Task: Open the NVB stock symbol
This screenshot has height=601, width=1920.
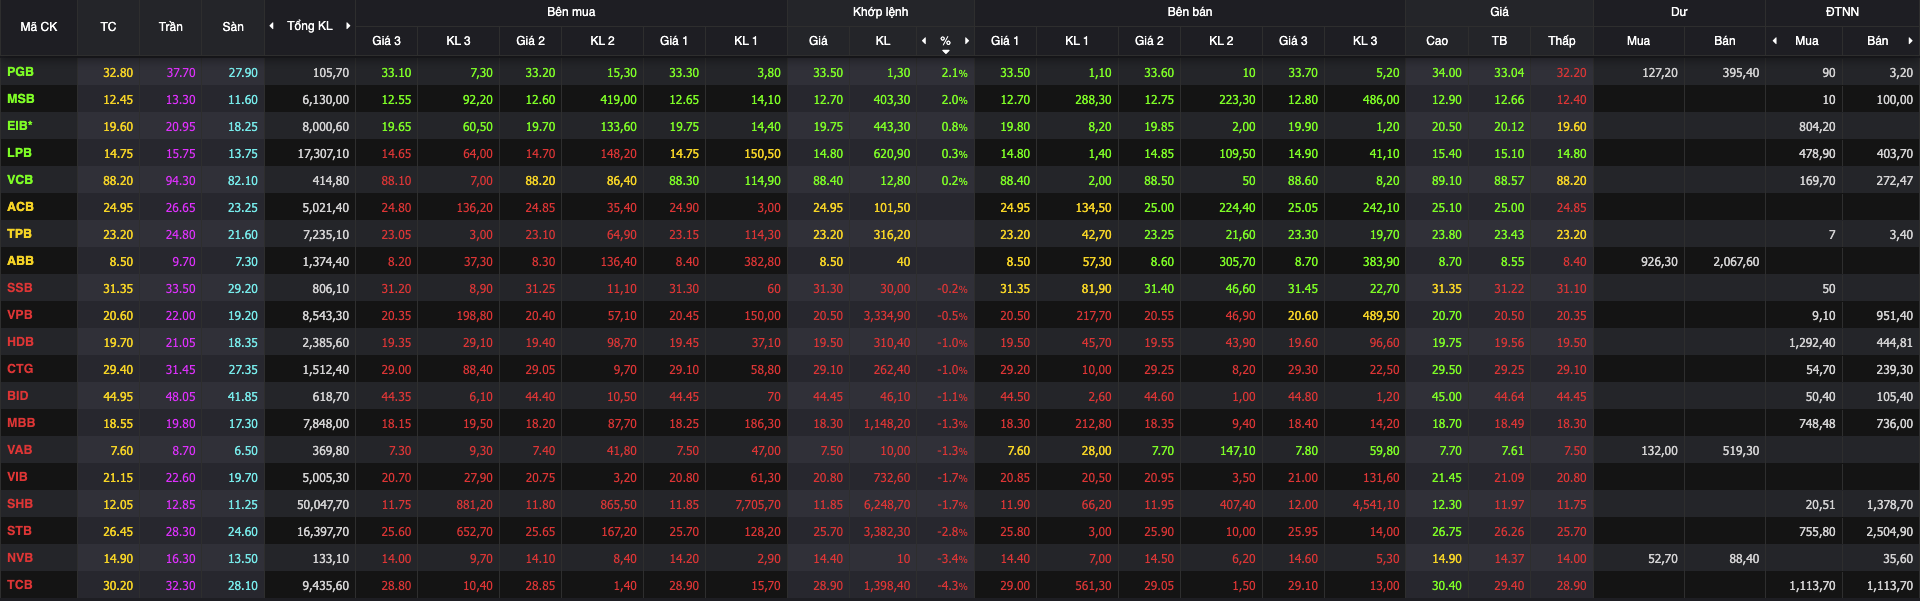Action: tap(20, 558)
